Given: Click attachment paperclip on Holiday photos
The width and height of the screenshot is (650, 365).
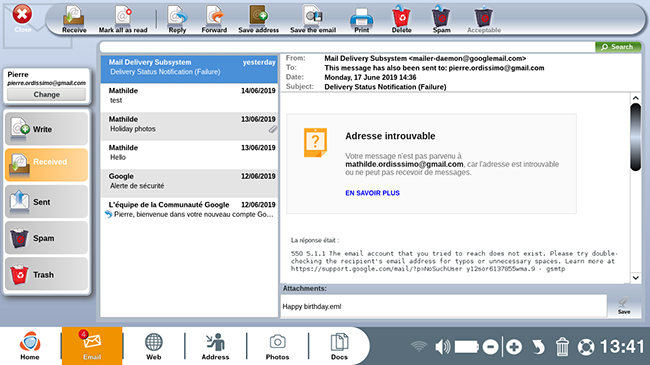Looking at the screenshot, I should [x=272, y=130].
